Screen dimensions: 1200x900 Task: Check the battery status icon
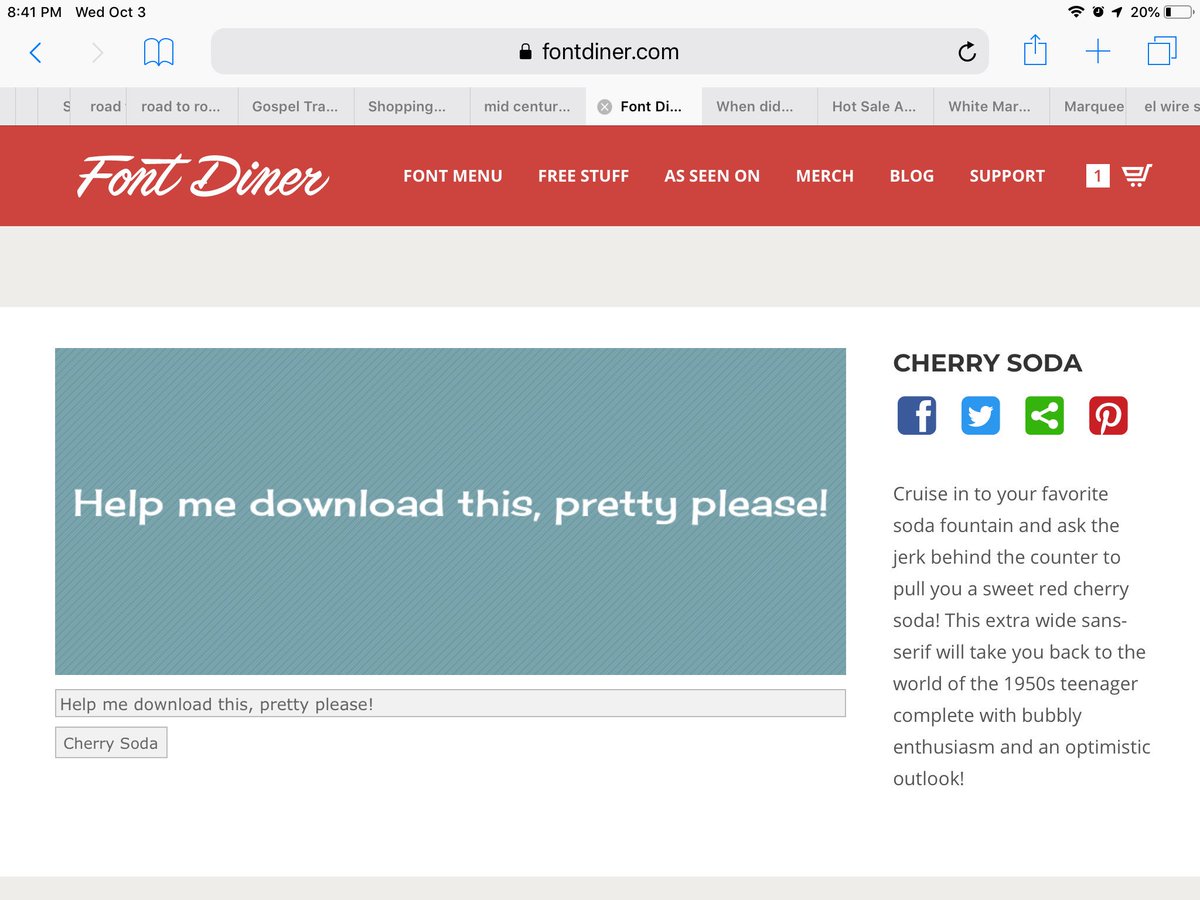[1178, 12]
